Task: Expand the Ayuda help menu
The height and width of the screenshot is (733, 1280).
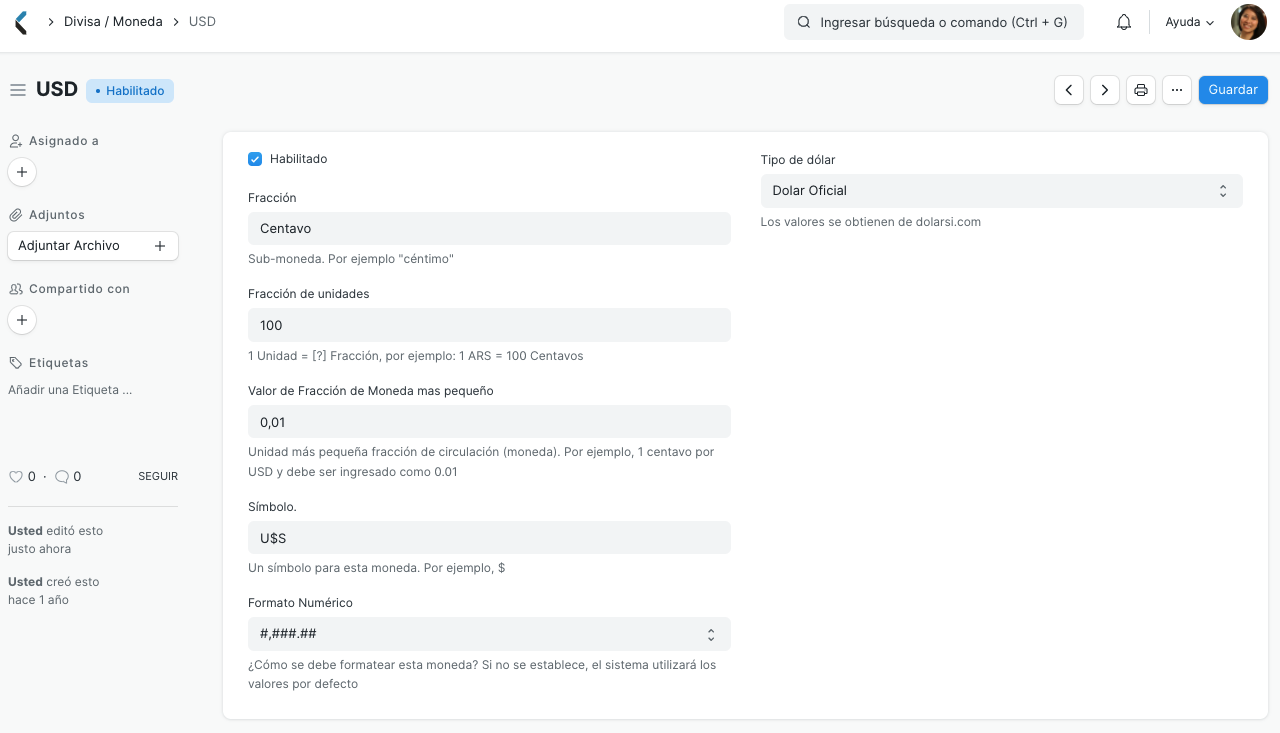Action: tap(1190, 22)
